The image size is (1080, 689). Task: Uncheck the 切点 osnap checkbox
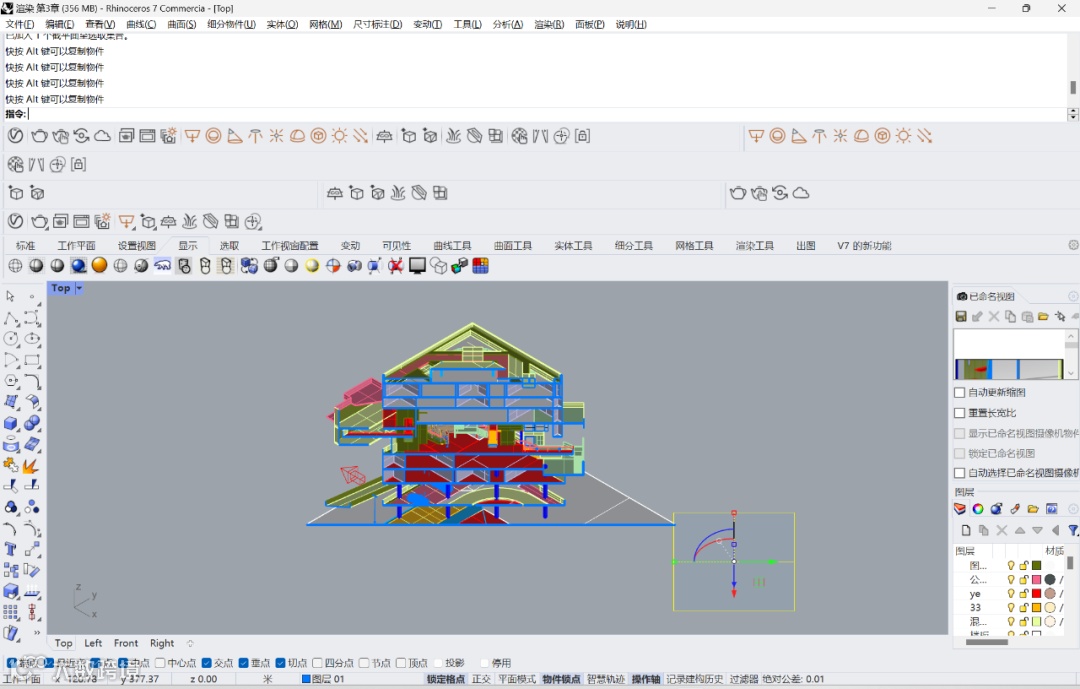pyautogui.click(x=280, y=663)
